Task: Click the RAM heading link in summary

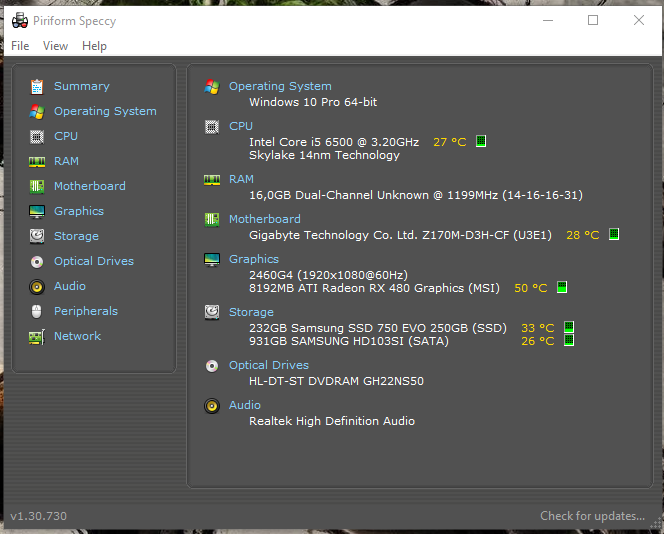Action: point(241,179)
